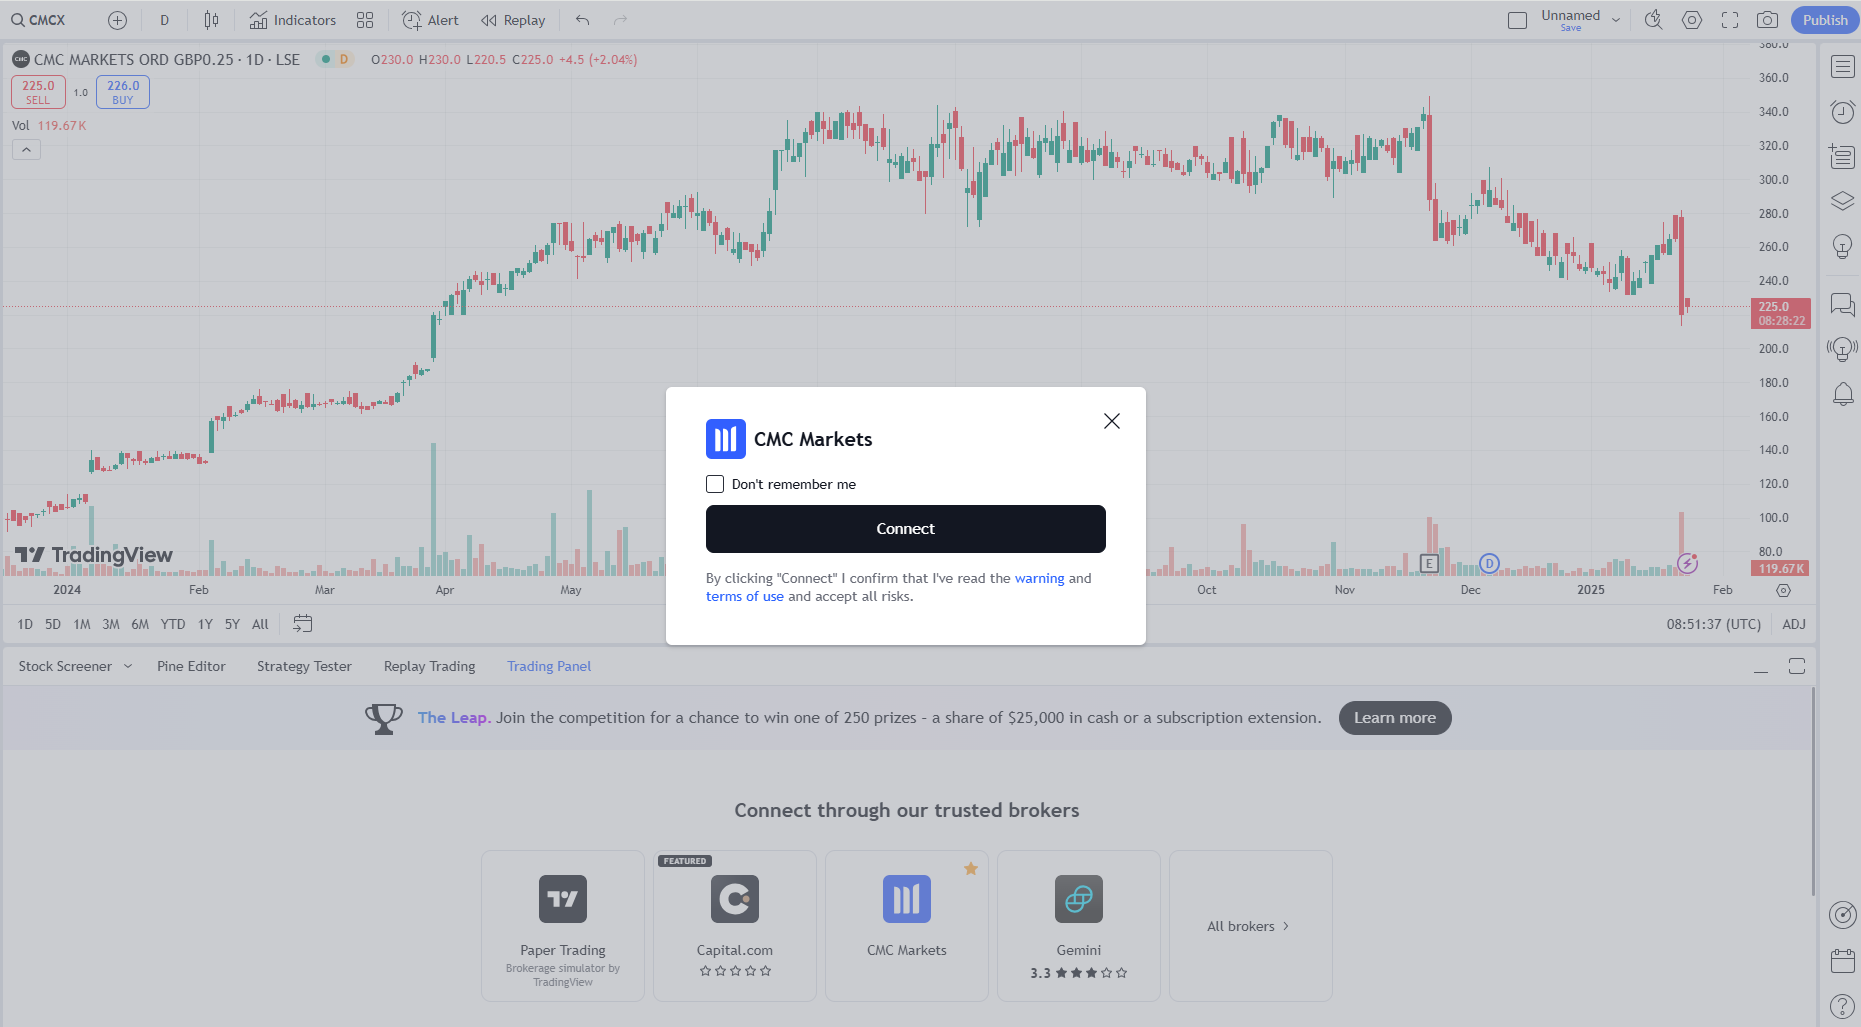Viewport: 1861px width, 1027px height.
Task: Enter fullscreen mode
Action: click(1729, 19)
